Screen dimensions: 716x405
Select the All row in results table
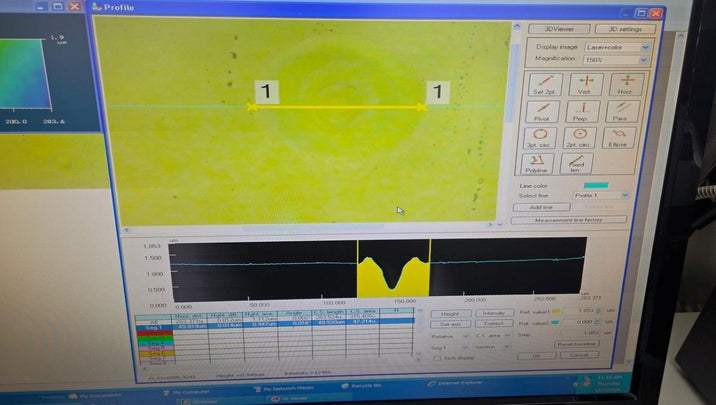click(x=275, y=319)
